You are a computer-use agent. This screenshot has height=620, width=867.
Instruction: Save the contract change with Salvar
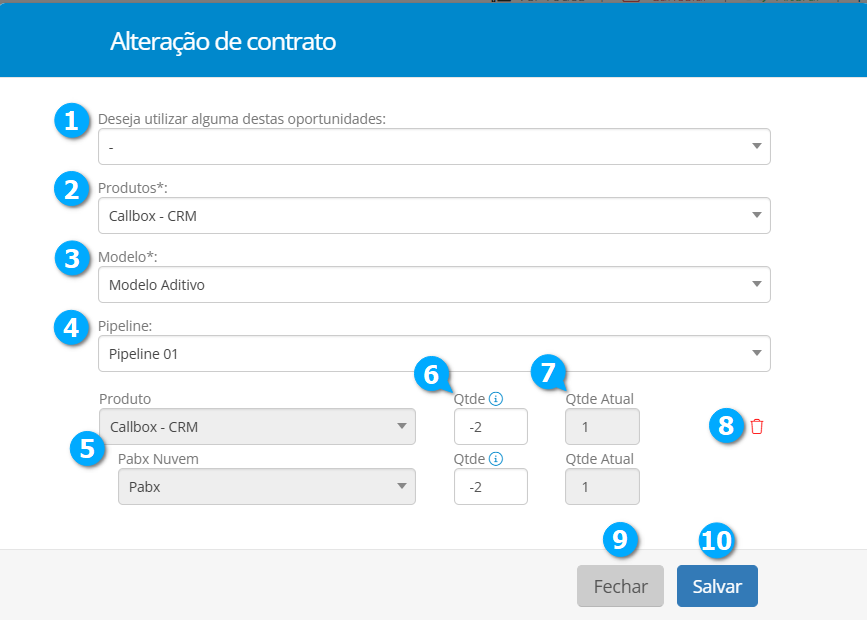717,587
